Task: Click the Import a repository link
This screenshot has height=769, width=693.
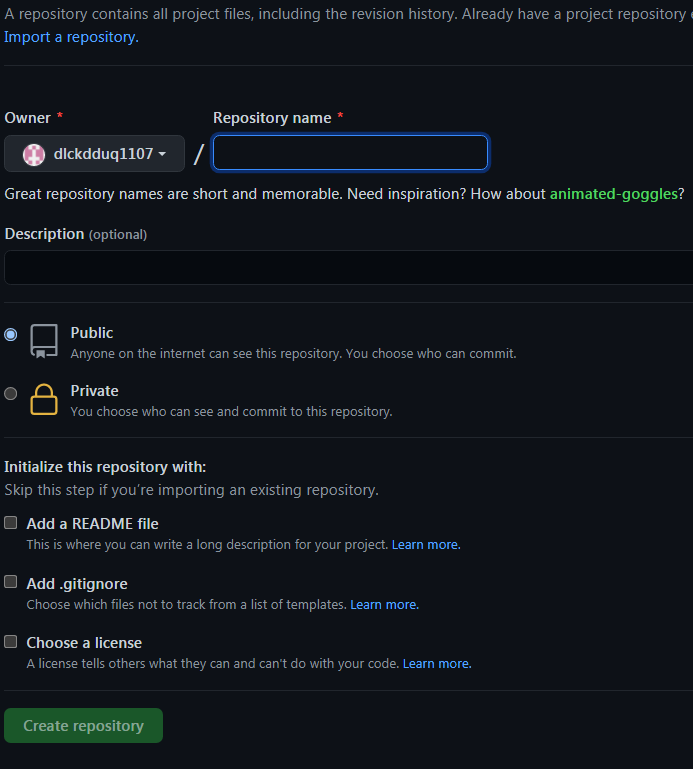Action: (71, 37)
